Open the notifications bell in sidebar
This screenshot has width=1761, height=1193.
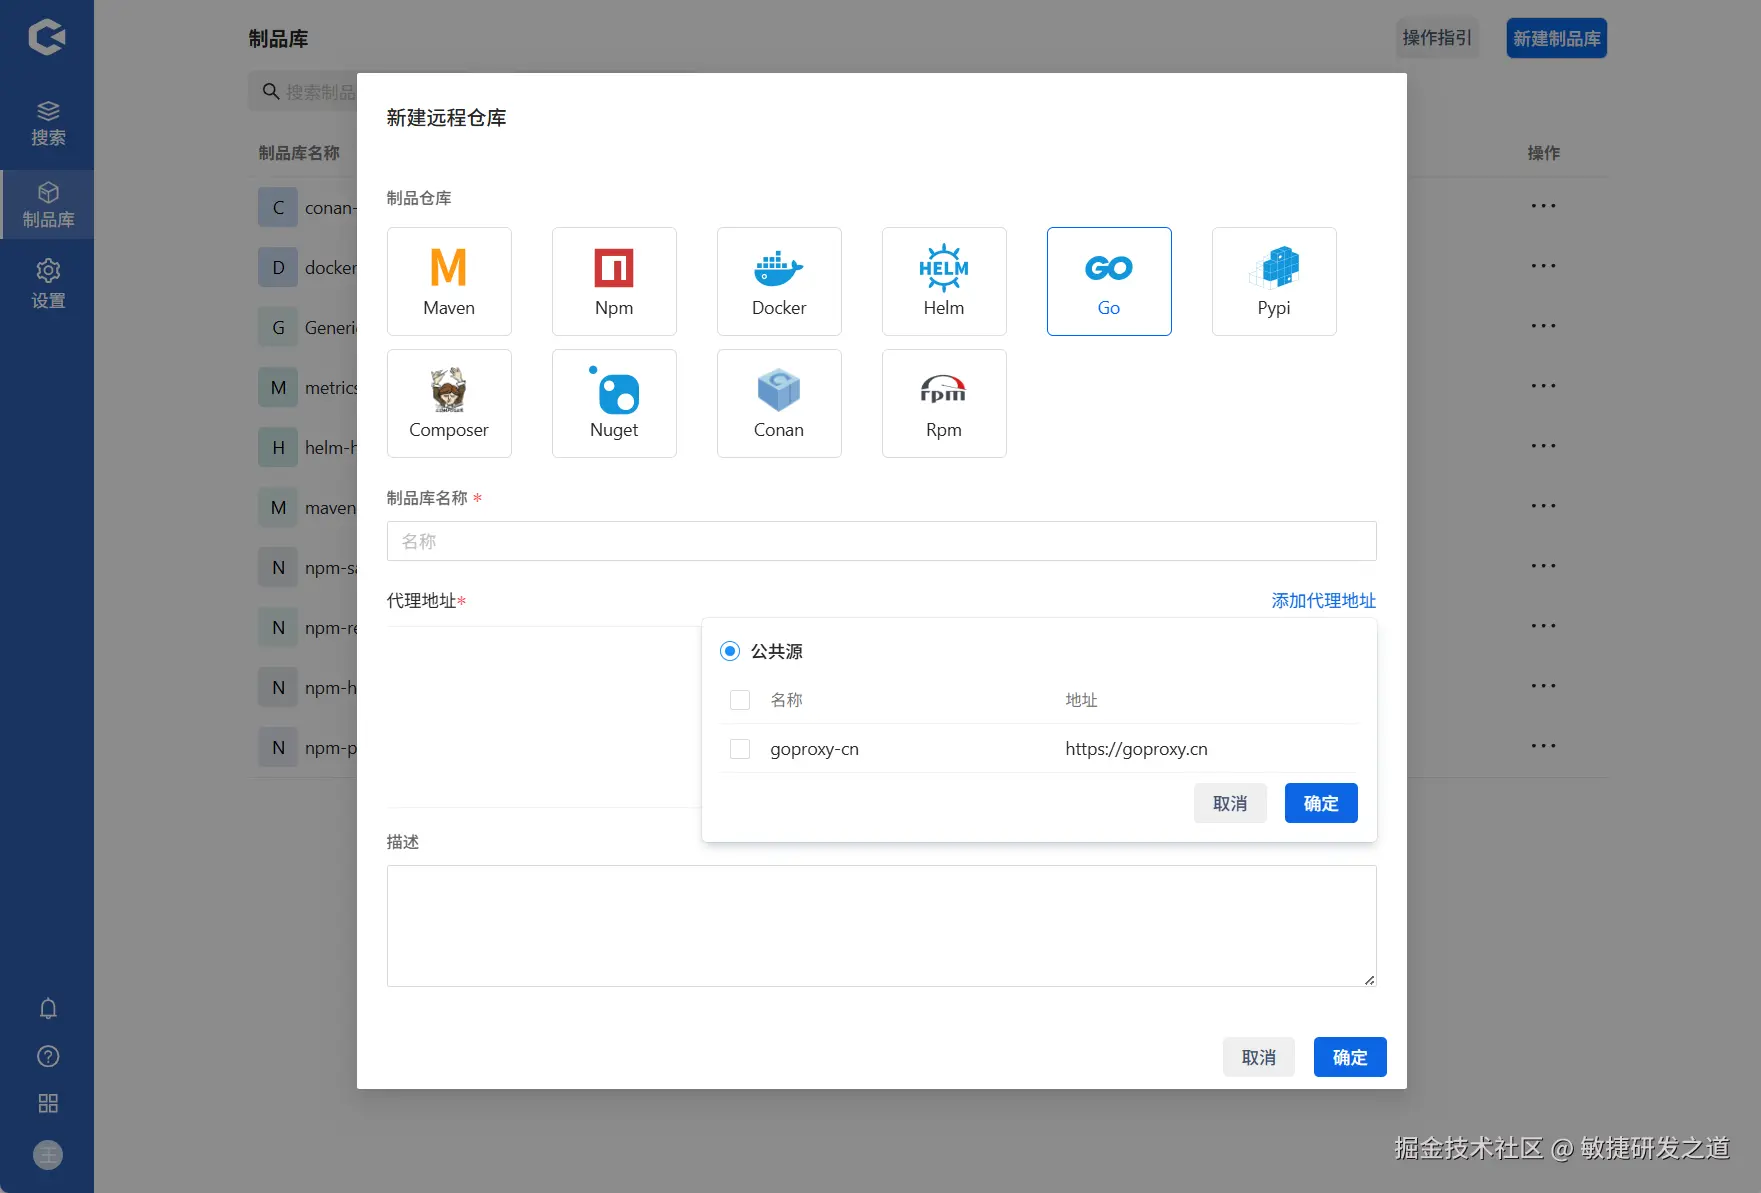[x=48, y=1008]
